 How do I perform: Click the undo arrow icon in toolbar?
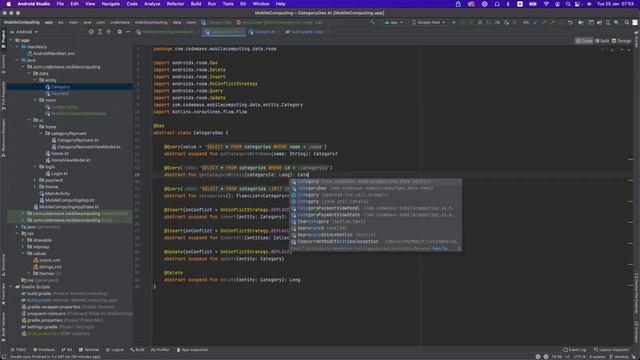coord(570,22)
